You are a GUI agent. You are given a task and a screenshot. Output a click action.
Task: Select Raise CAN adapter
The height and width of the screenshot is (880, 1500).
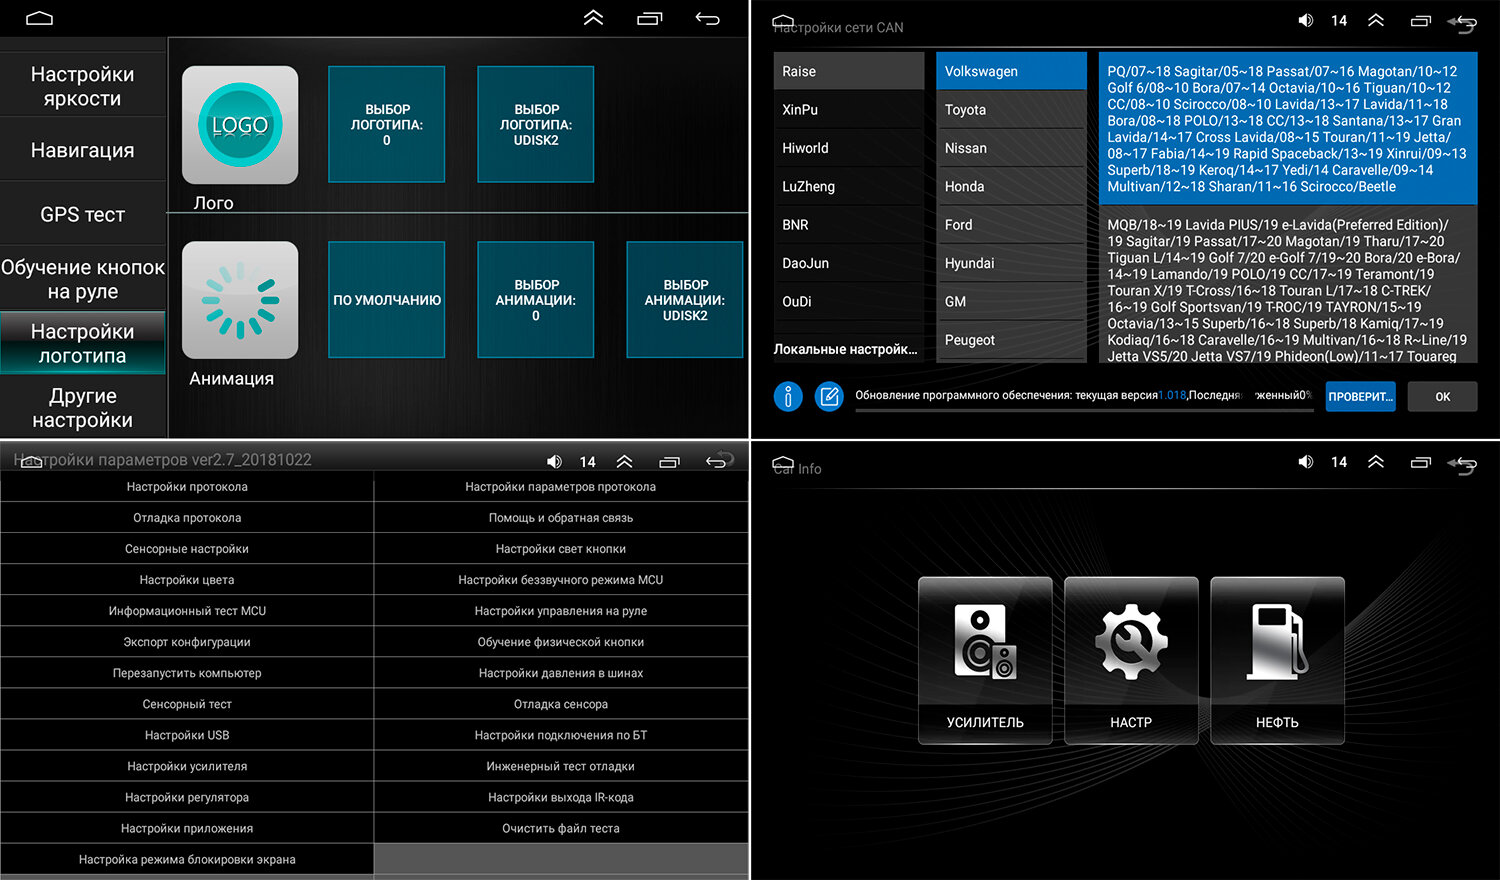coord(849,71)
